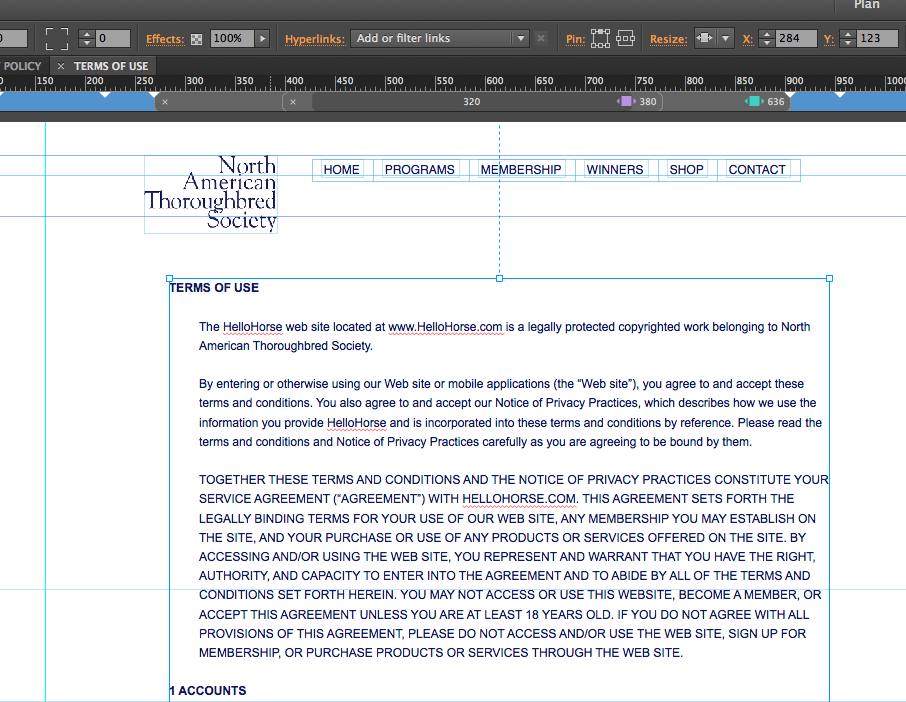Select the North American Thoroughbred Society logo

(211, 194)
